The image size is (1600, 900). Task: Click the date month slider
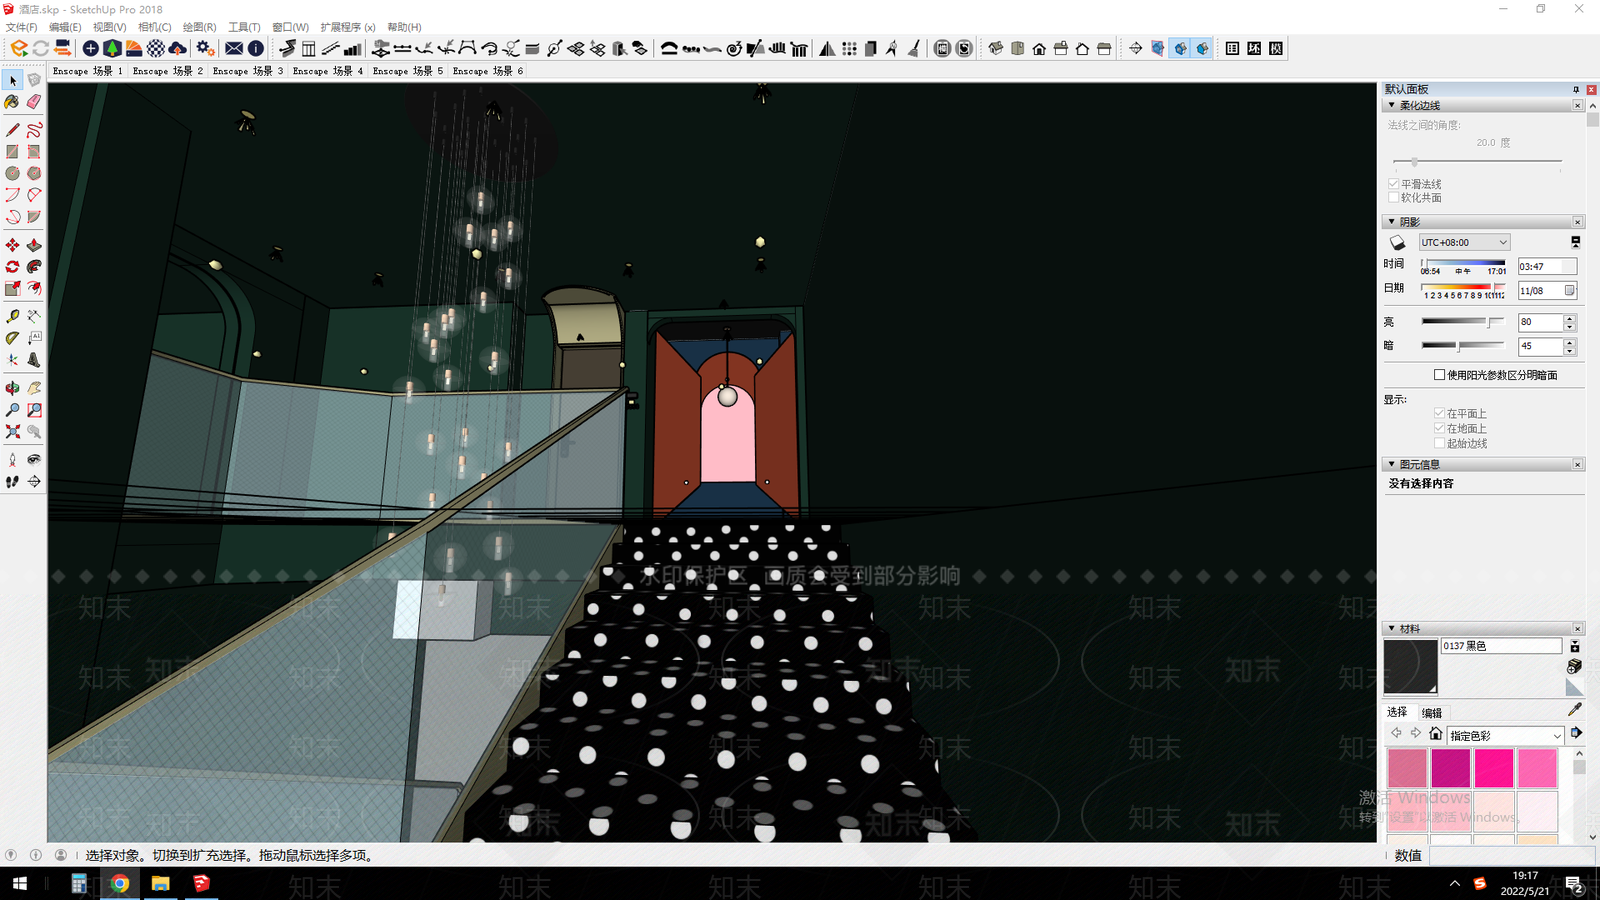[x=1463, y=290]
